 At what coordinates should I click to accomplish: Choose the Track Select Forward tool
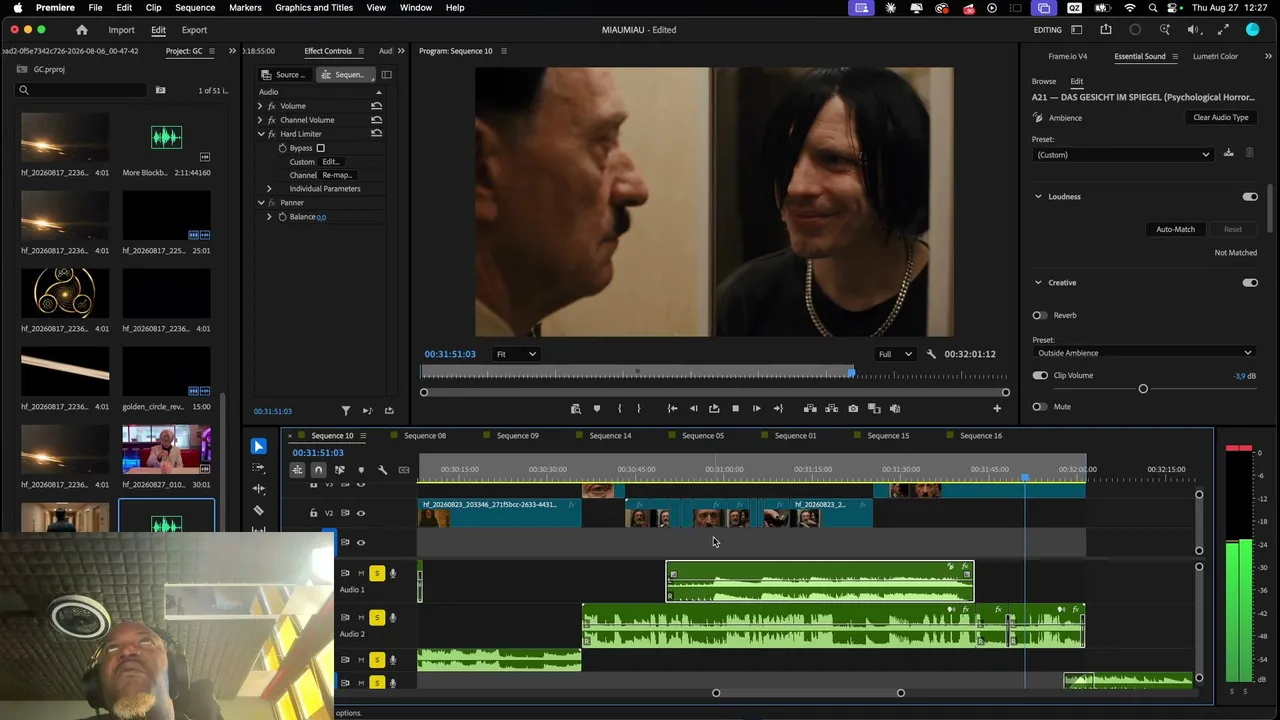[x=259, y=467]
